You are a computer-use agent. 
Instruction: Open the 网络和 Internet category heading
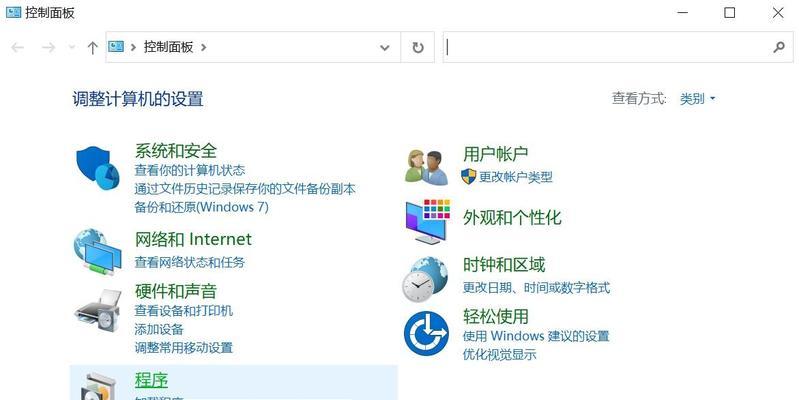pos(193,239)
